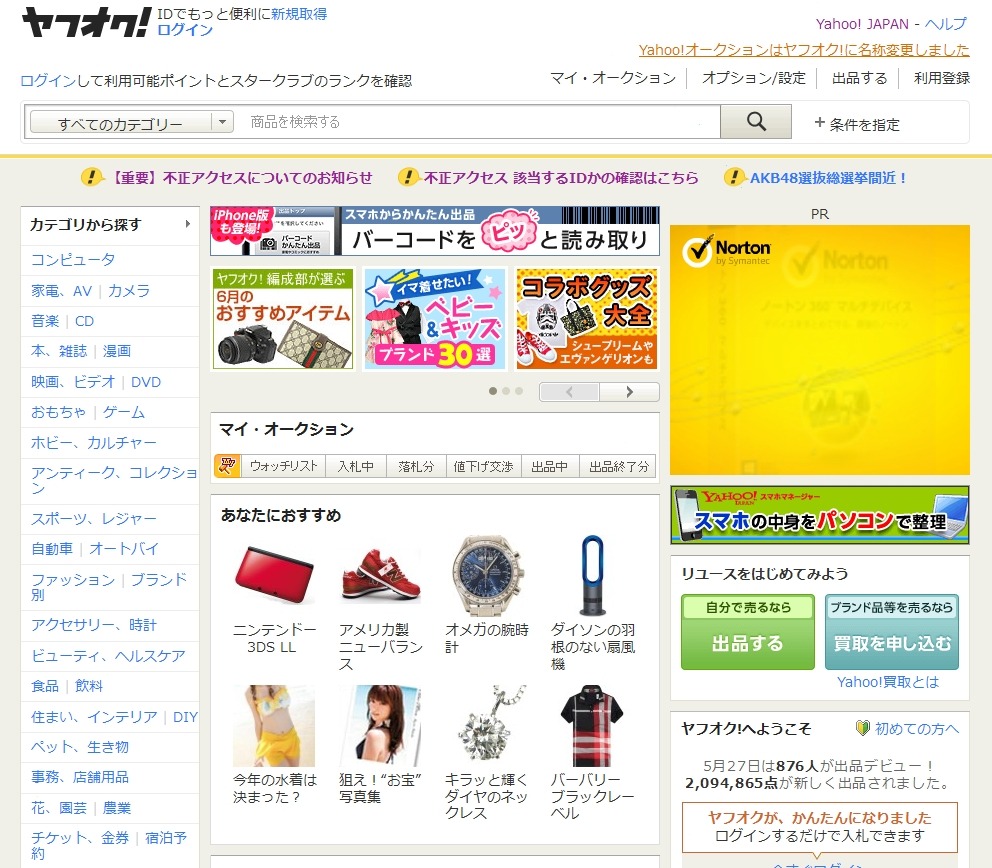Open the Yahoo! JAPAN link
Image resolution: width=992 pixels, height=868 pixels.
click(862, 24)
